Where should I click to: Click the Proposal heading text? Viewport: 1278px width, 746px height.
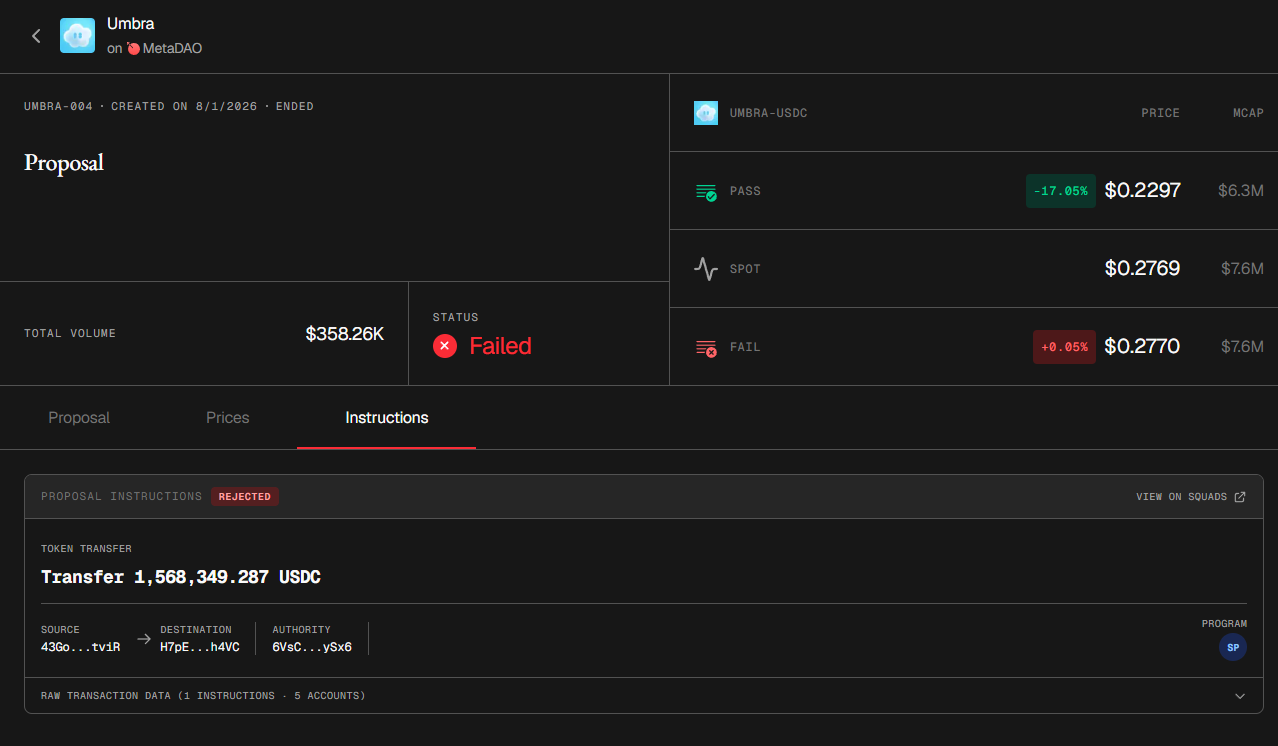[64, 163]
